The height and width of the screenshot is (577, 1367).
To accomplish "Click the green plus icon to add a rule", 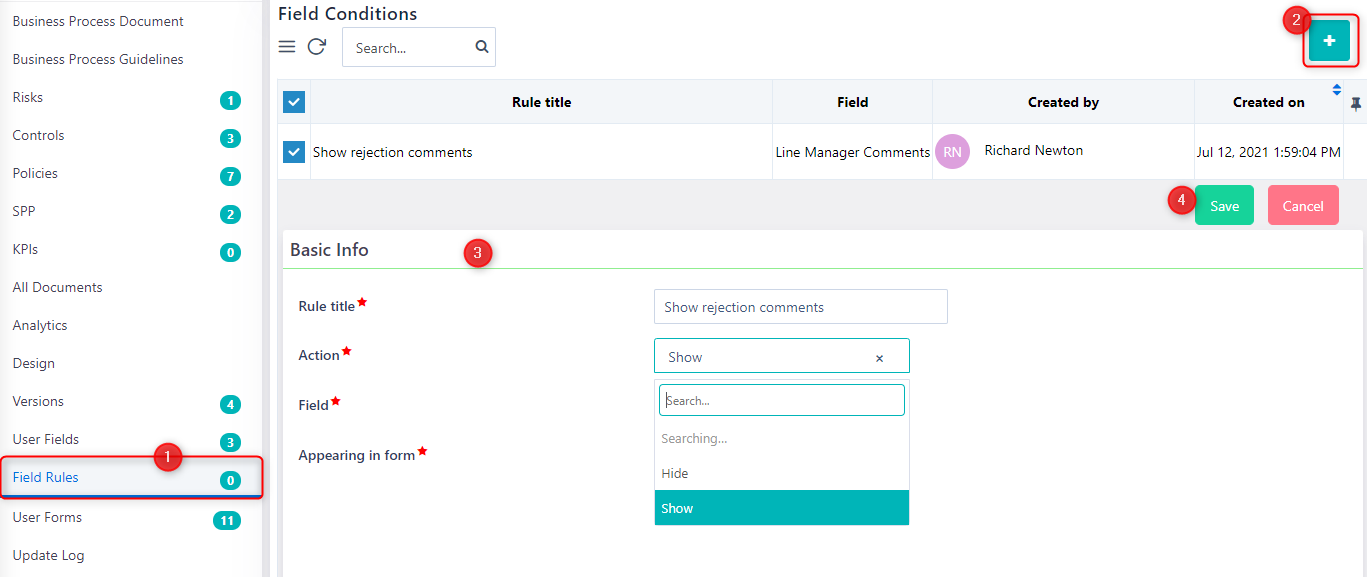I will (x=1329, y=41).
